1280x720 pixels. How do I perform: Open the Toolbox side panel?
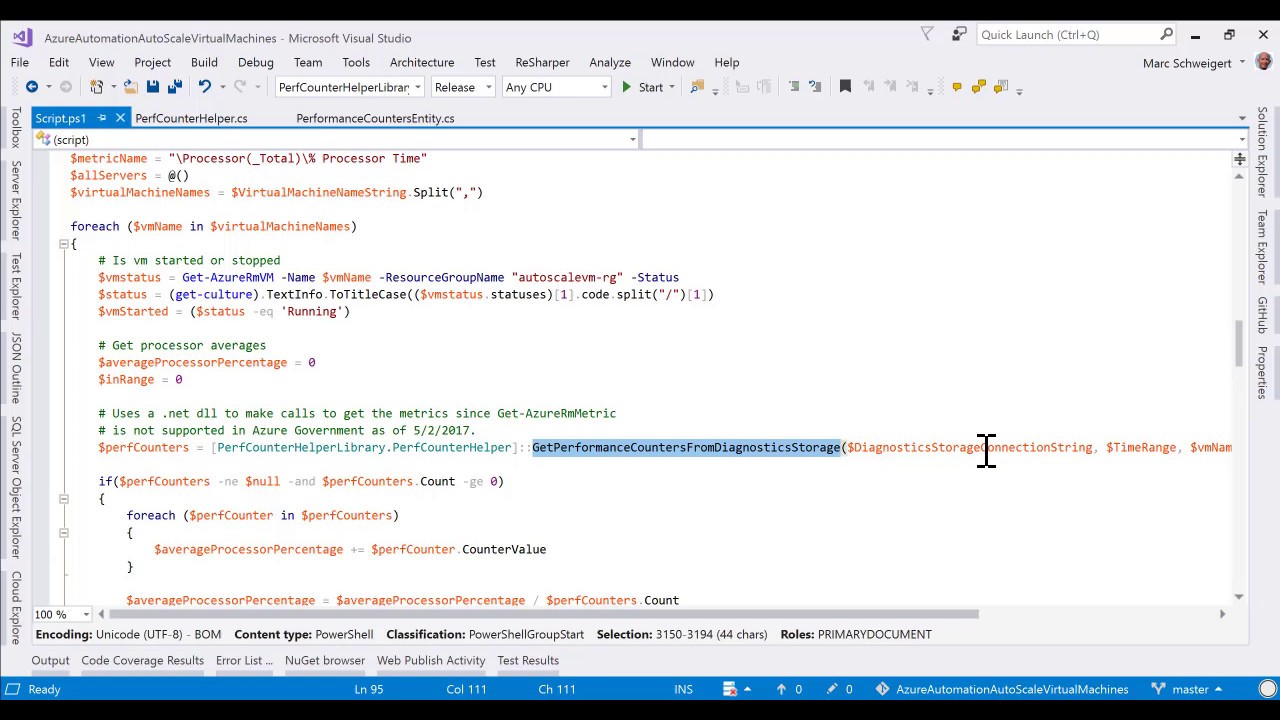coord(16,128)
